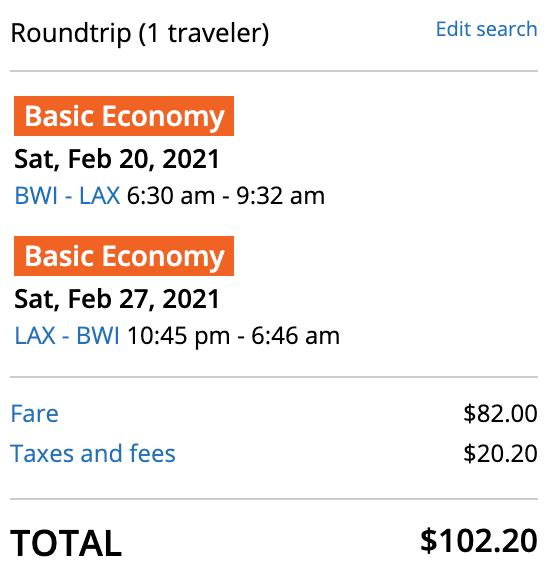This screenshot has height=584, width=558.
Task: Open the Taxes and fees link
Action: point(93,454)
